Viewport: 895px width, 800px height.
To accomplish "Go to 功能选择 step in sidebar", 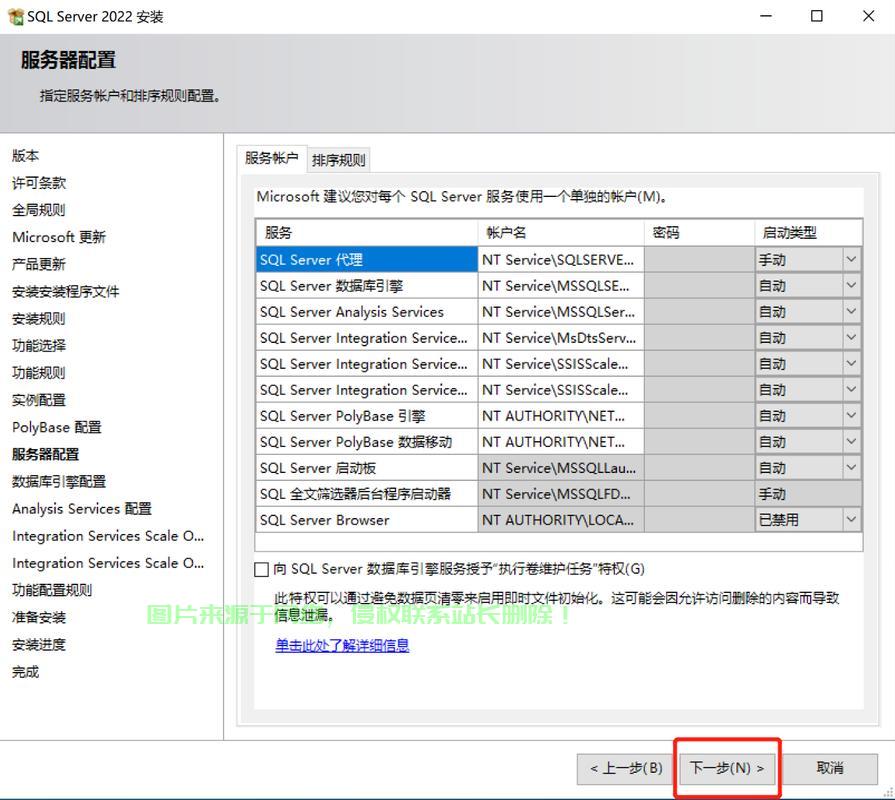I will (39, 345).
